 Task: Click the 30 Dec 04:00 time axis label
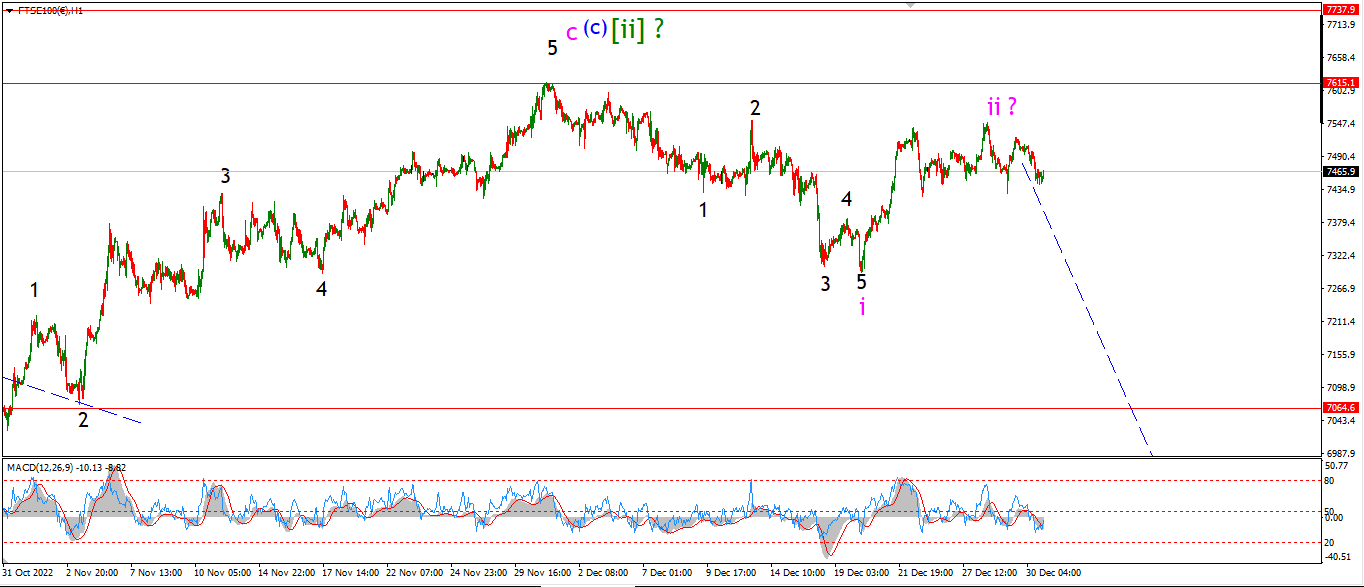[x=1055, y=574]
